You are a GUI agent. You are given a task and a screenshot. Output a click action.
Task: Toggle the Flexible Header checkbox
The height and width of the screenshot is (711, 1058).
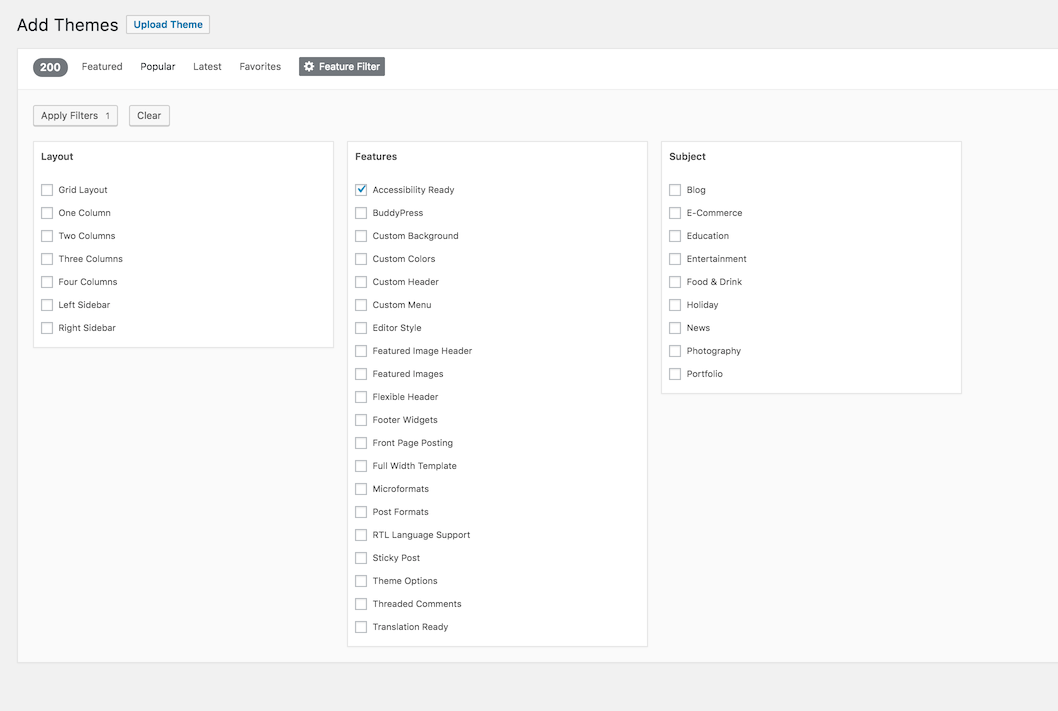click(361, 396)
